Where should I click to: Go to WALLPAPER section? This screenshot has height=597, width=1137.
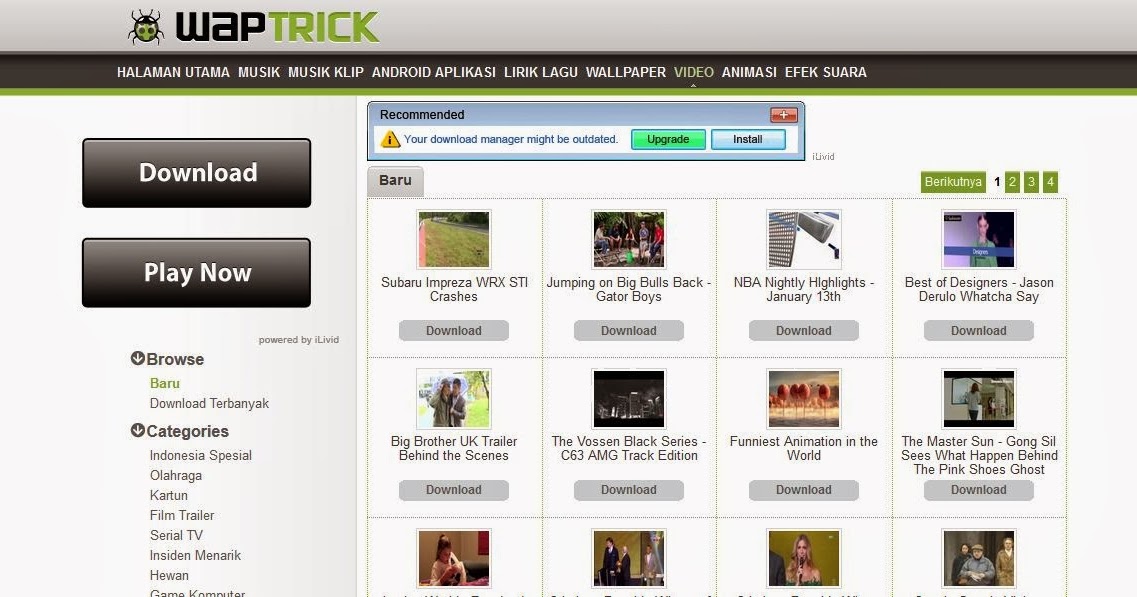point(626,73)
